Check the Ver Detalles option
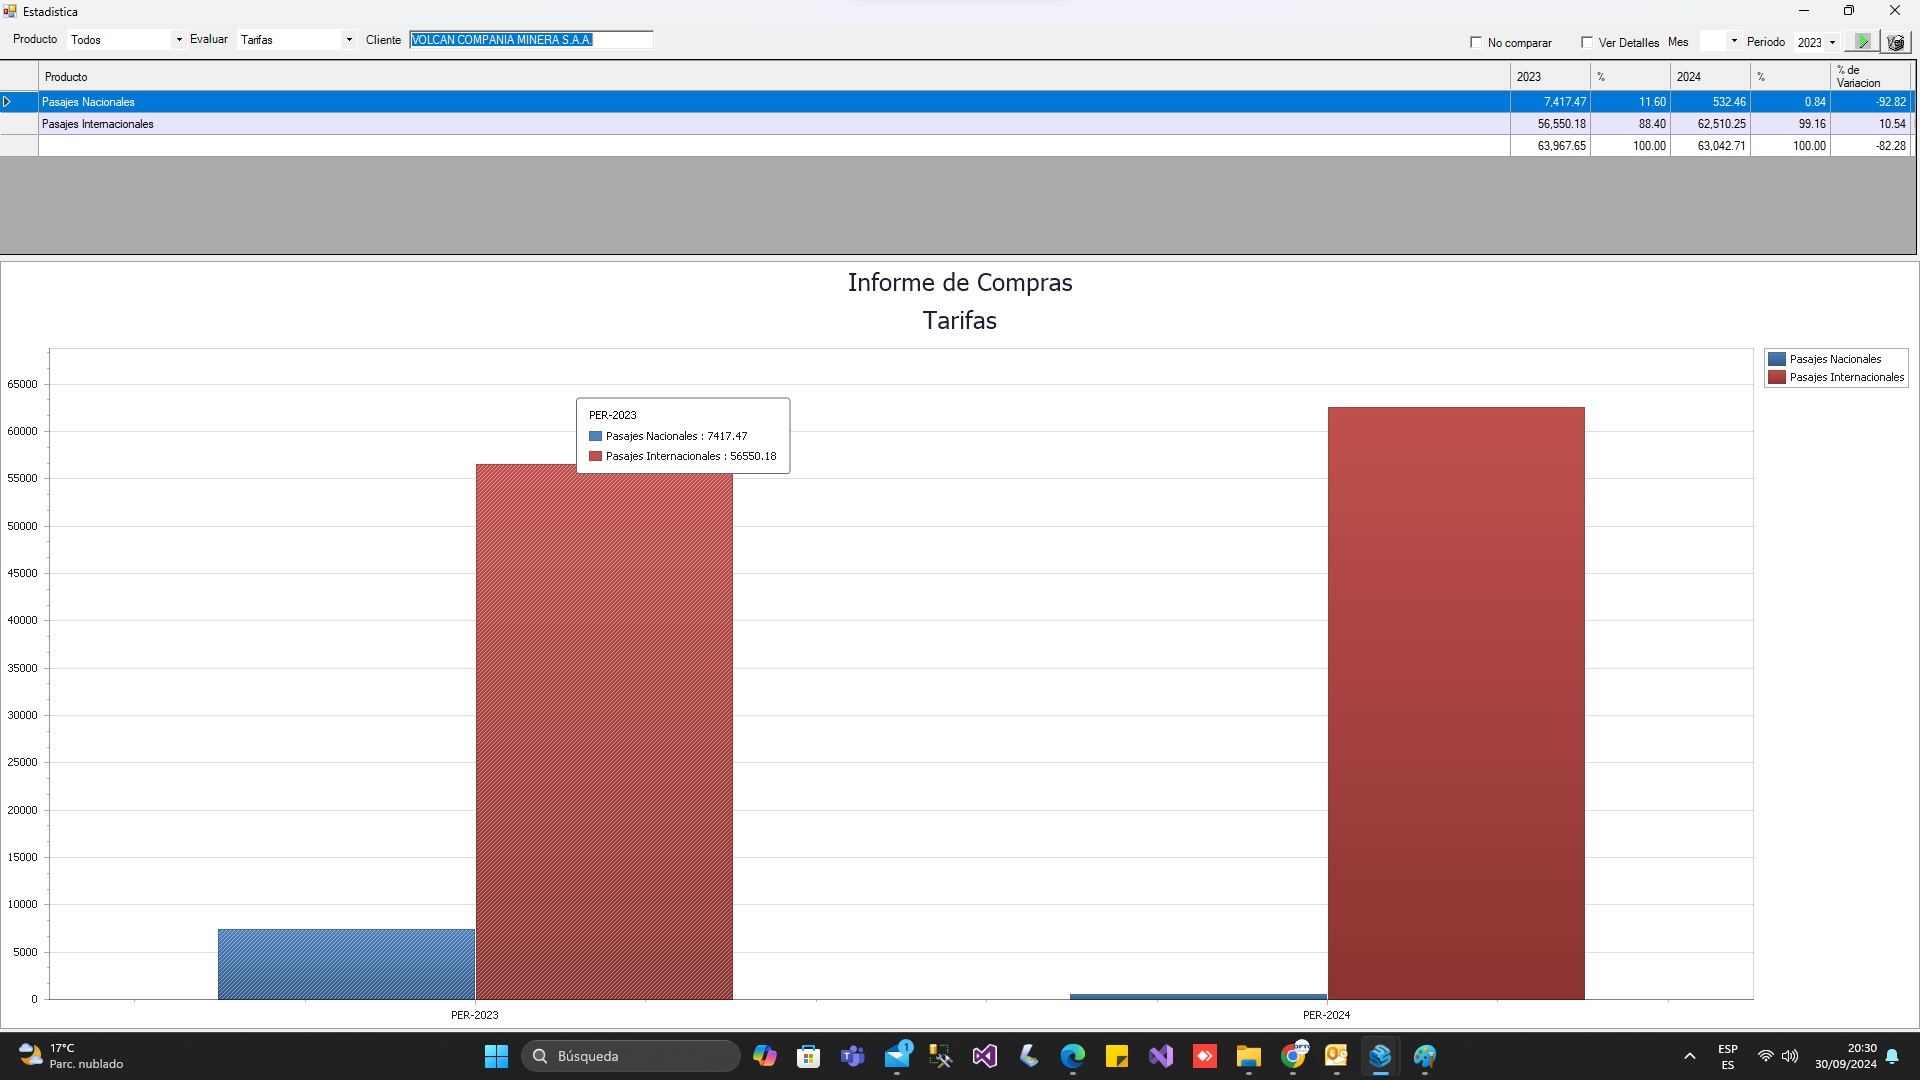The width and height of the screenshot is (1920, 1080). (x=1587, y=42)
